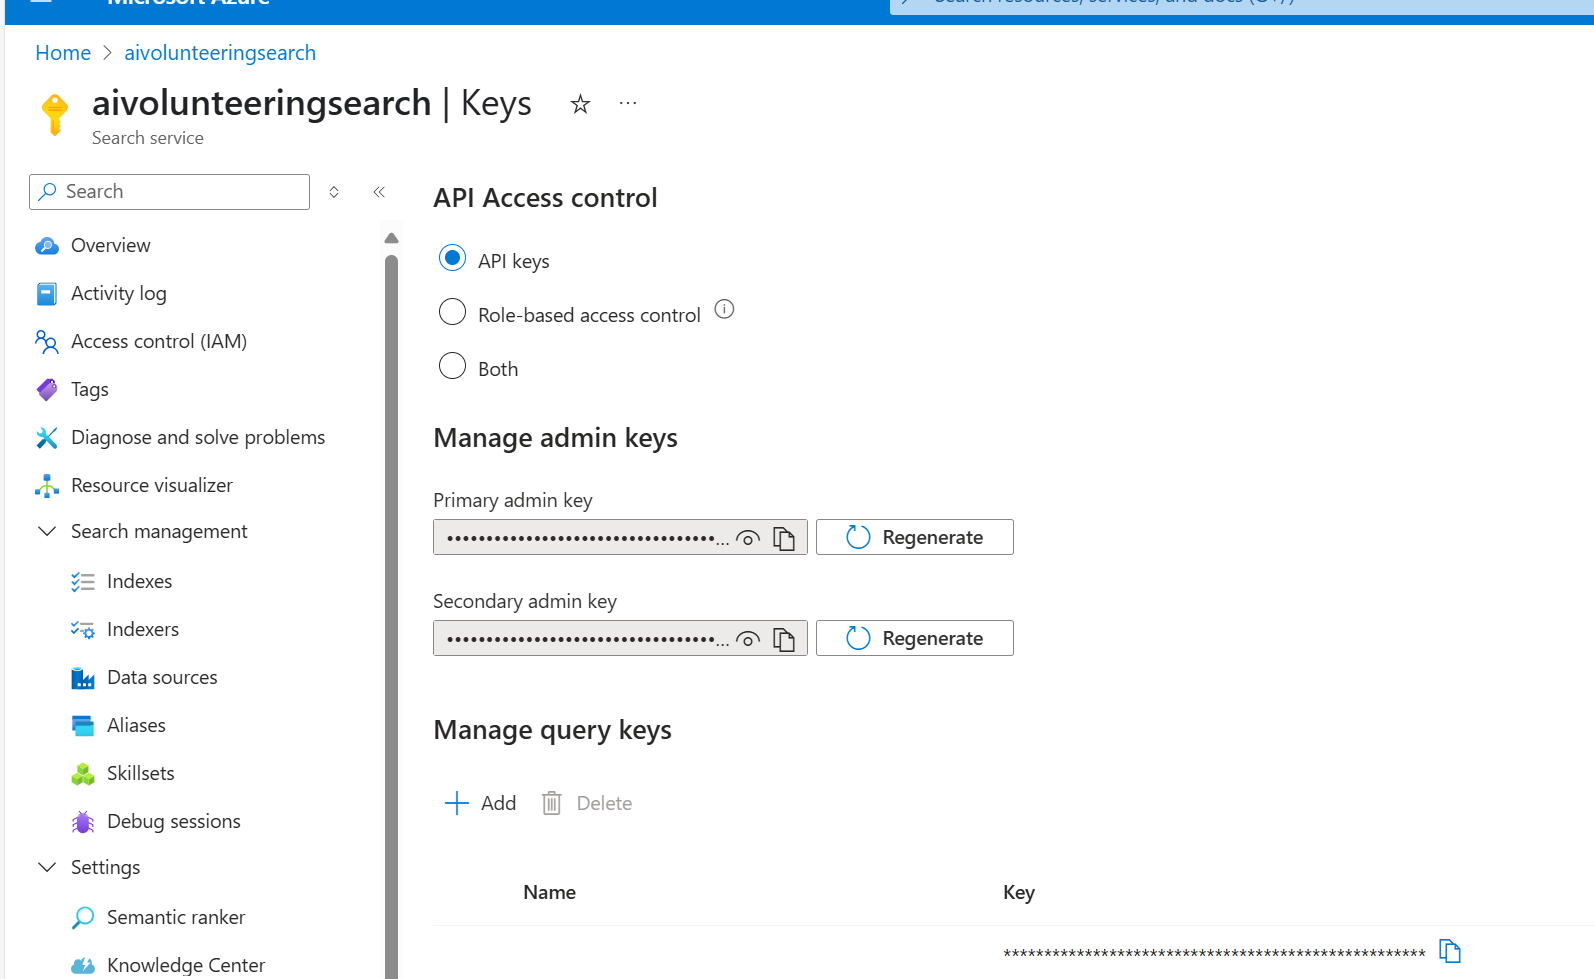
Task: Add a new query key
Action: coord(480,803)
